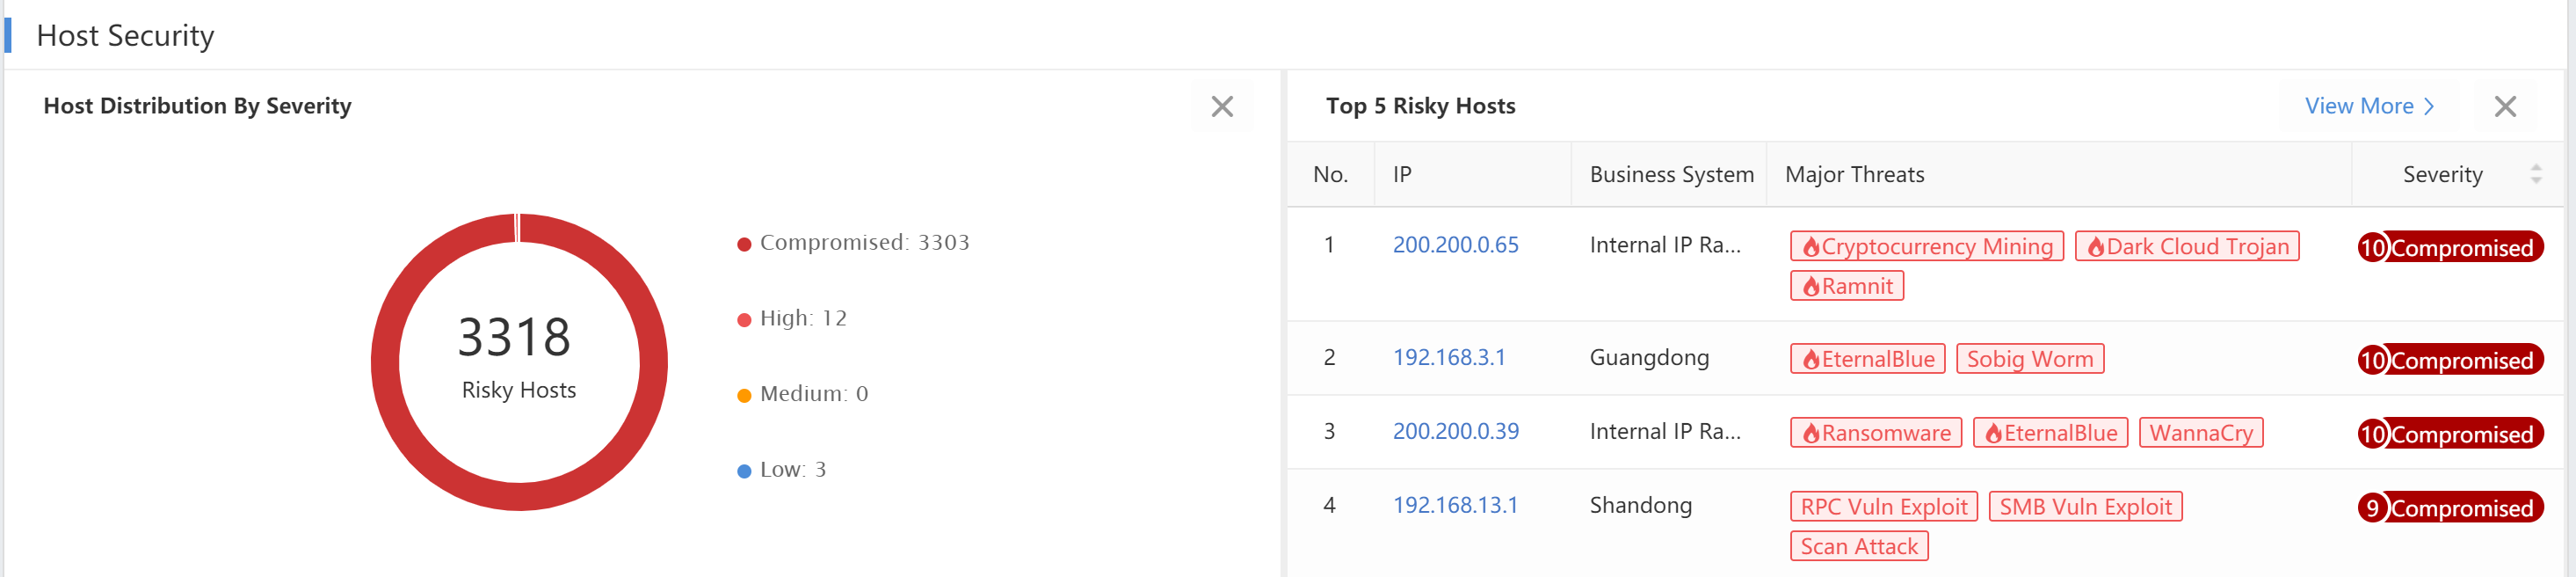Open host IP 200.200.0.65
The width and height of the screenshot is (2576, 577).
(x=1455, y=245)
